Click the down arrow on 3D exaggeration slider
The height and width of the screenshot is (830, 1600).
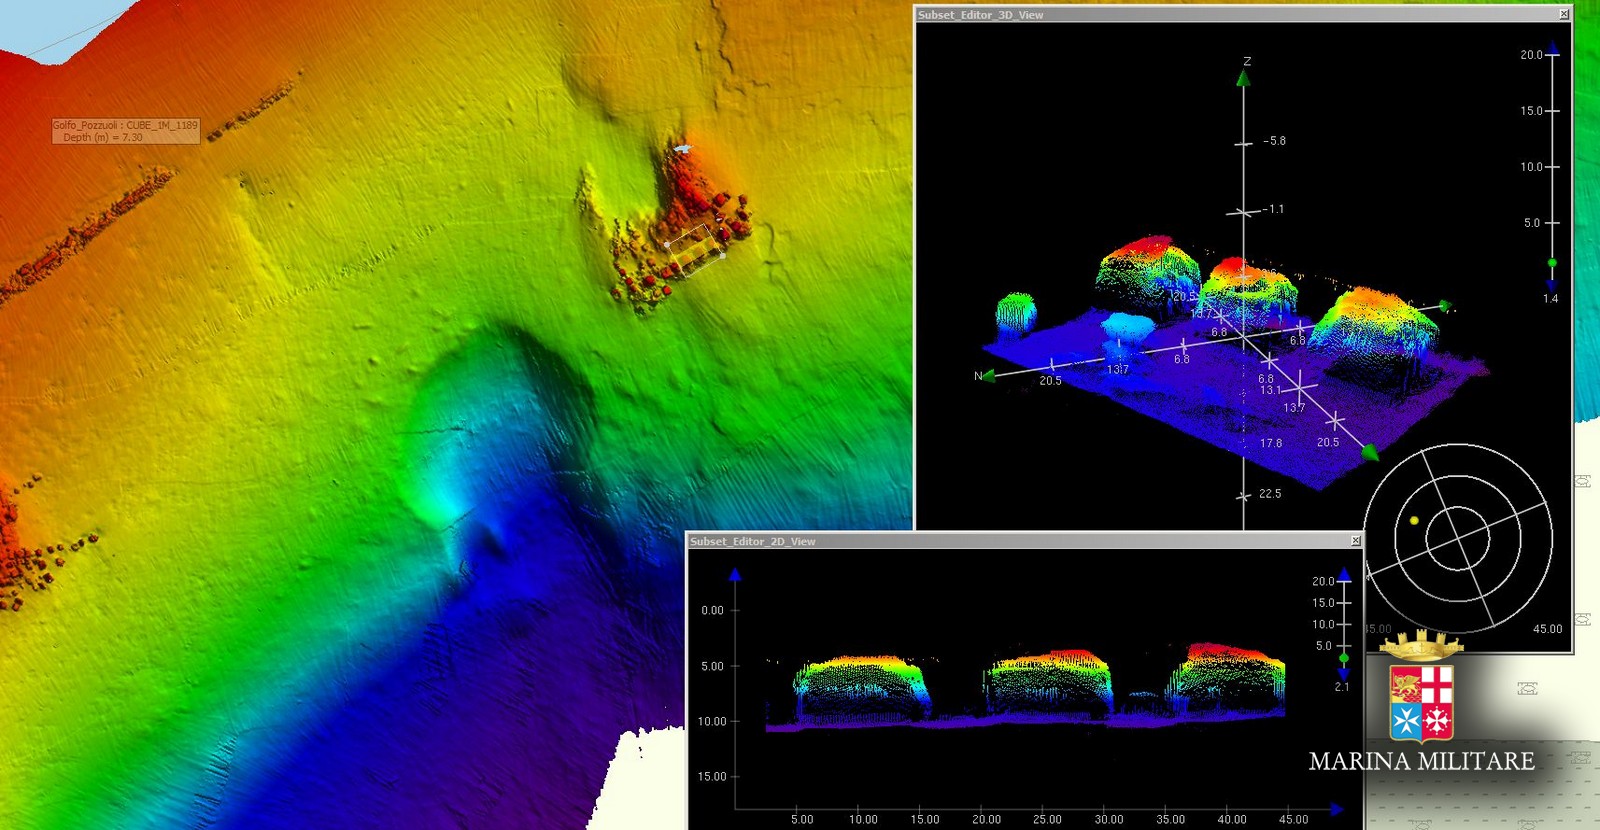[x=1552, y=285]
